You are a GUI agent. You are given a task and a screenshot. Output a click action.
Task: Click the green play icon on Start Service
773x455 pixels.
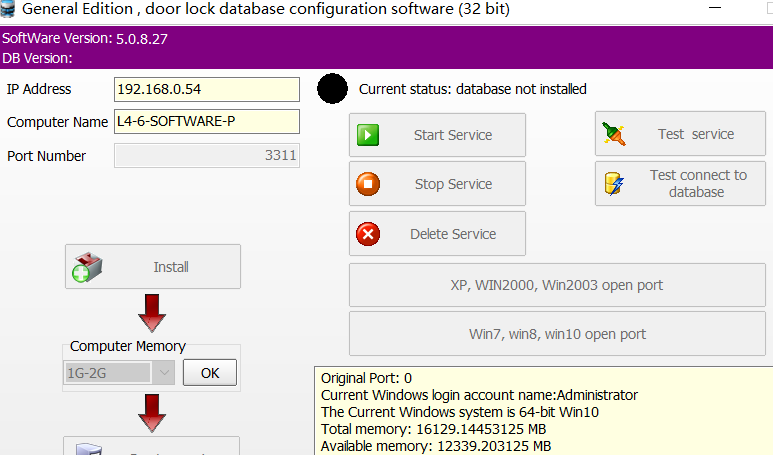click(368, 135)
